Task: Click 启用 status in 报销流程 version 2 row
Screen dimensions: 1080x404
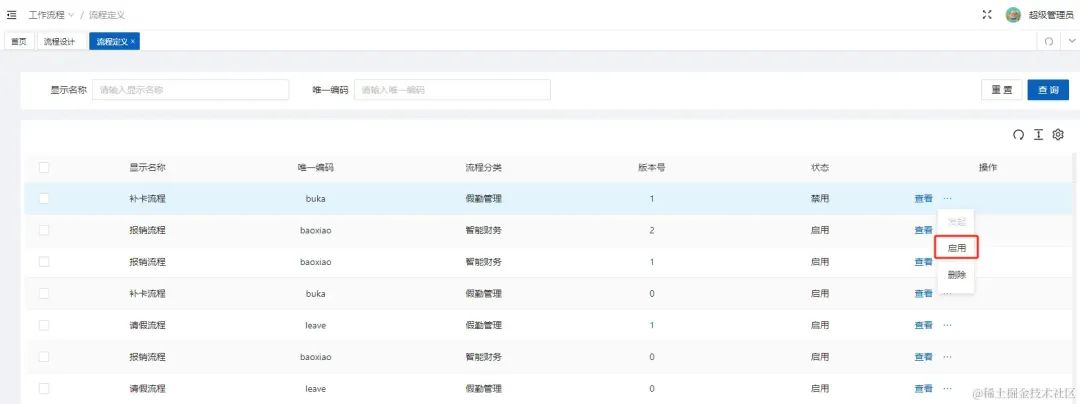Action: point(820,230)
